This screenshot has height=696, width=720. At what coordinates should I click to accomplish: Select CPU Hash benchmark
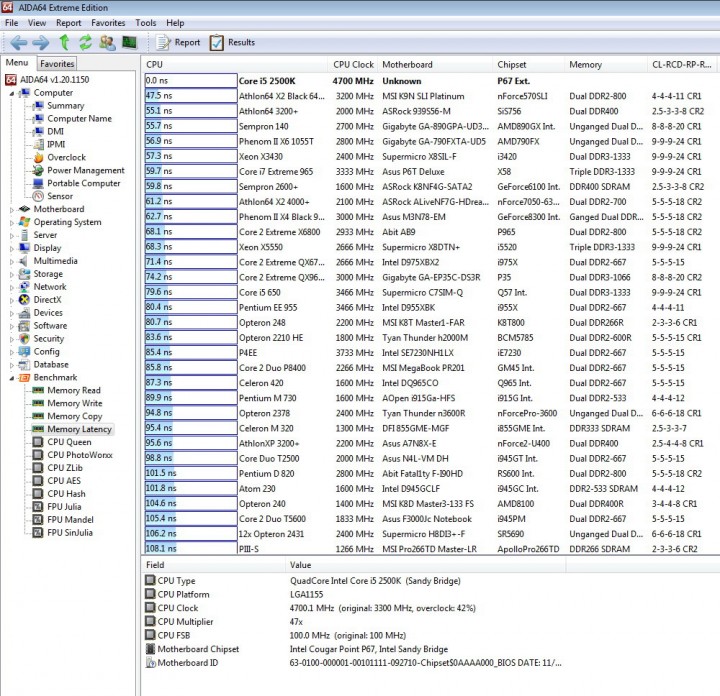[66, 494]
